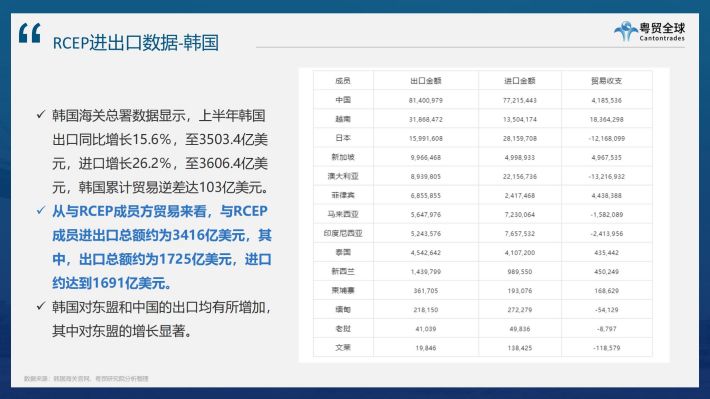Click China's export value 81,400,979
This screenshot has width=710, height=399.
(x=426, y=100)
